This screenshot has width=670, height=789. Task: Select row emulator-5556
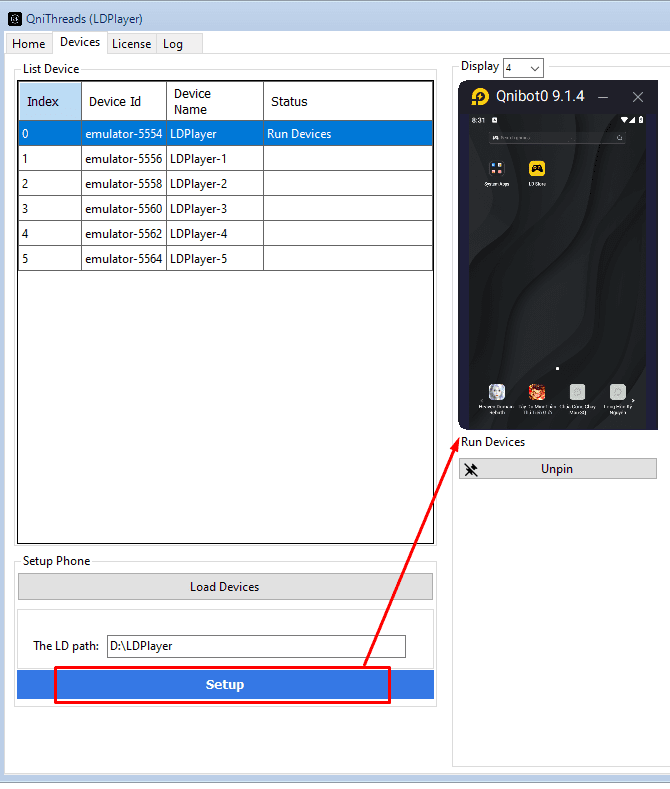click(x=225, y=159)
